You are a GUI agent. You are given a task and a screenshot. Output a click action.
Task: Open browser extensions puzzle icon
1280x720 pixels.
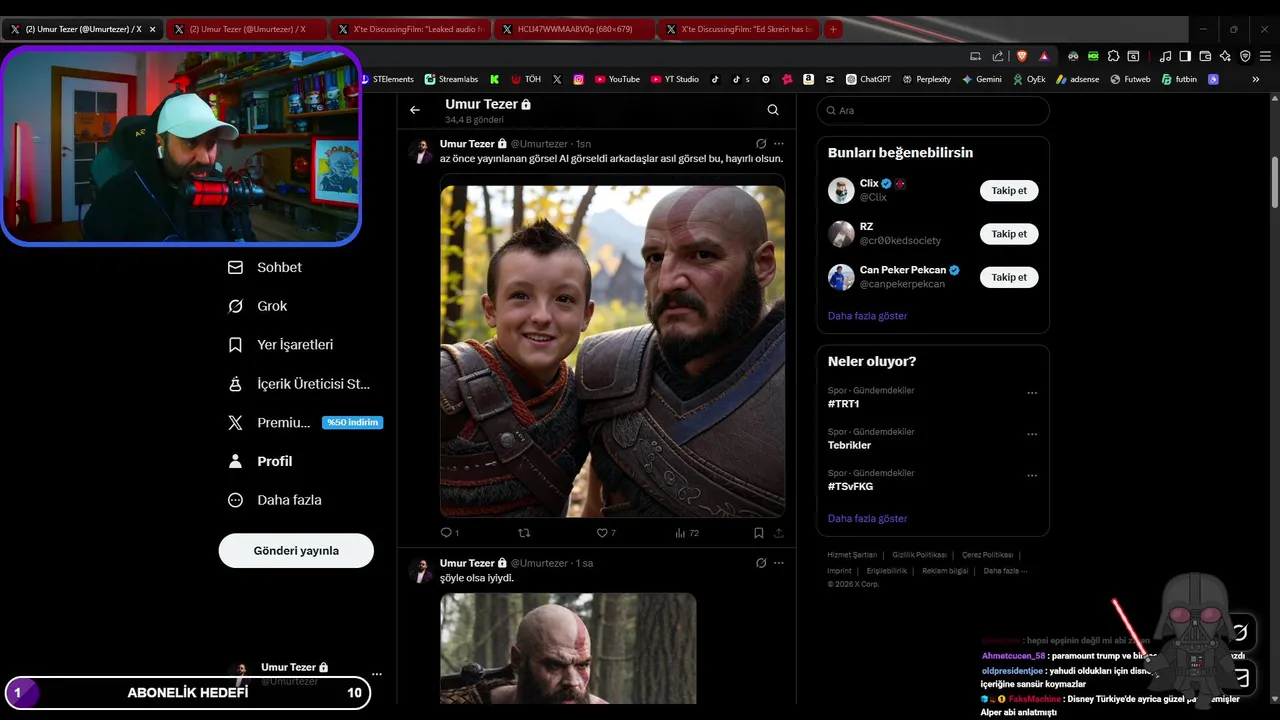(1113, 56)
